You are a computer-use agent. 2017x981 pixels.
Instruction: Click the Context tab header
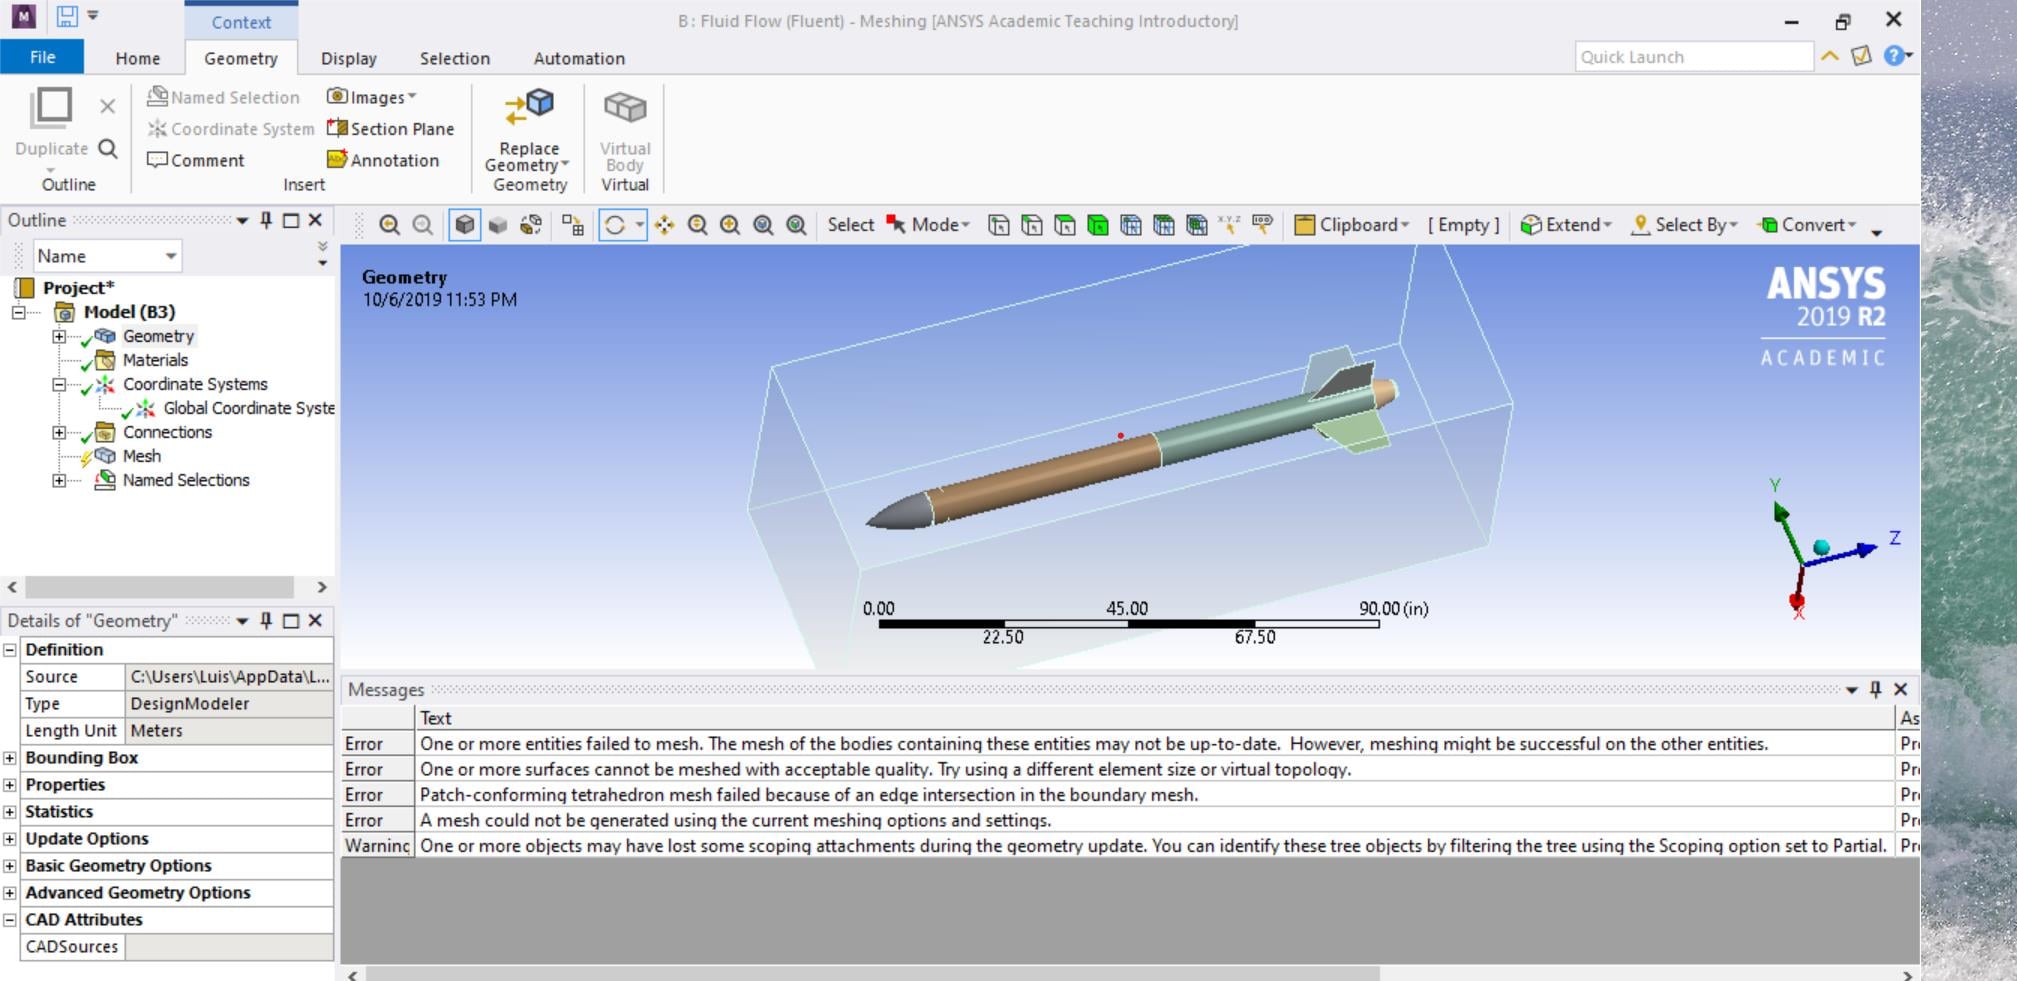coord(241,21)
